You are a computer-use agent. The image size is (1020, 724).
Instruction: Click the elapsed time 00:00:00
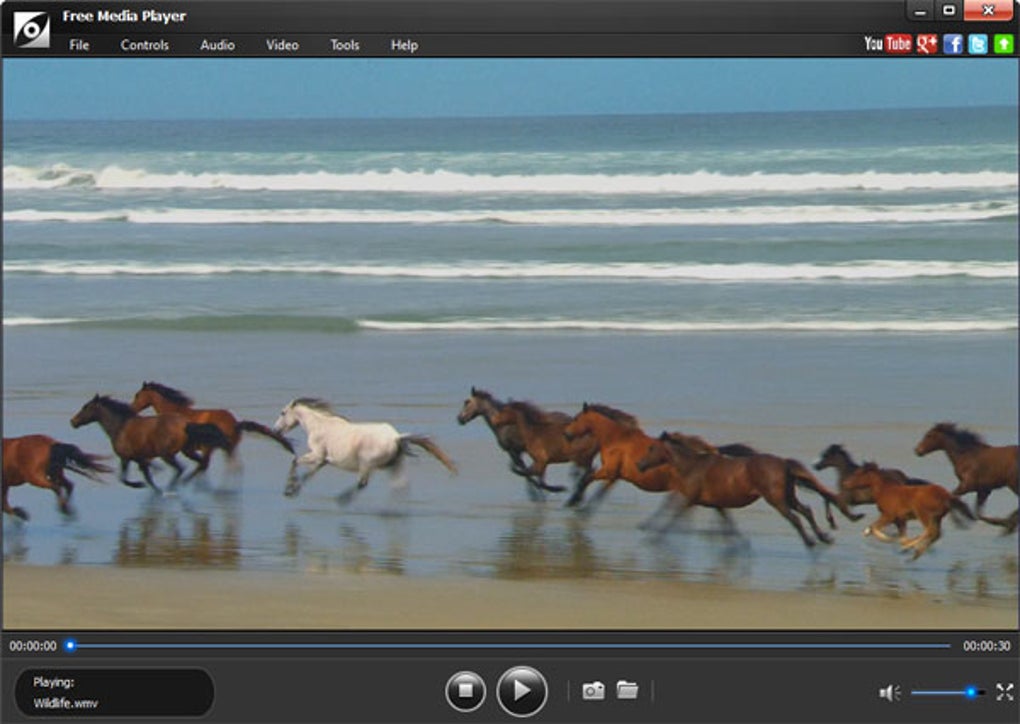point(33,646)
